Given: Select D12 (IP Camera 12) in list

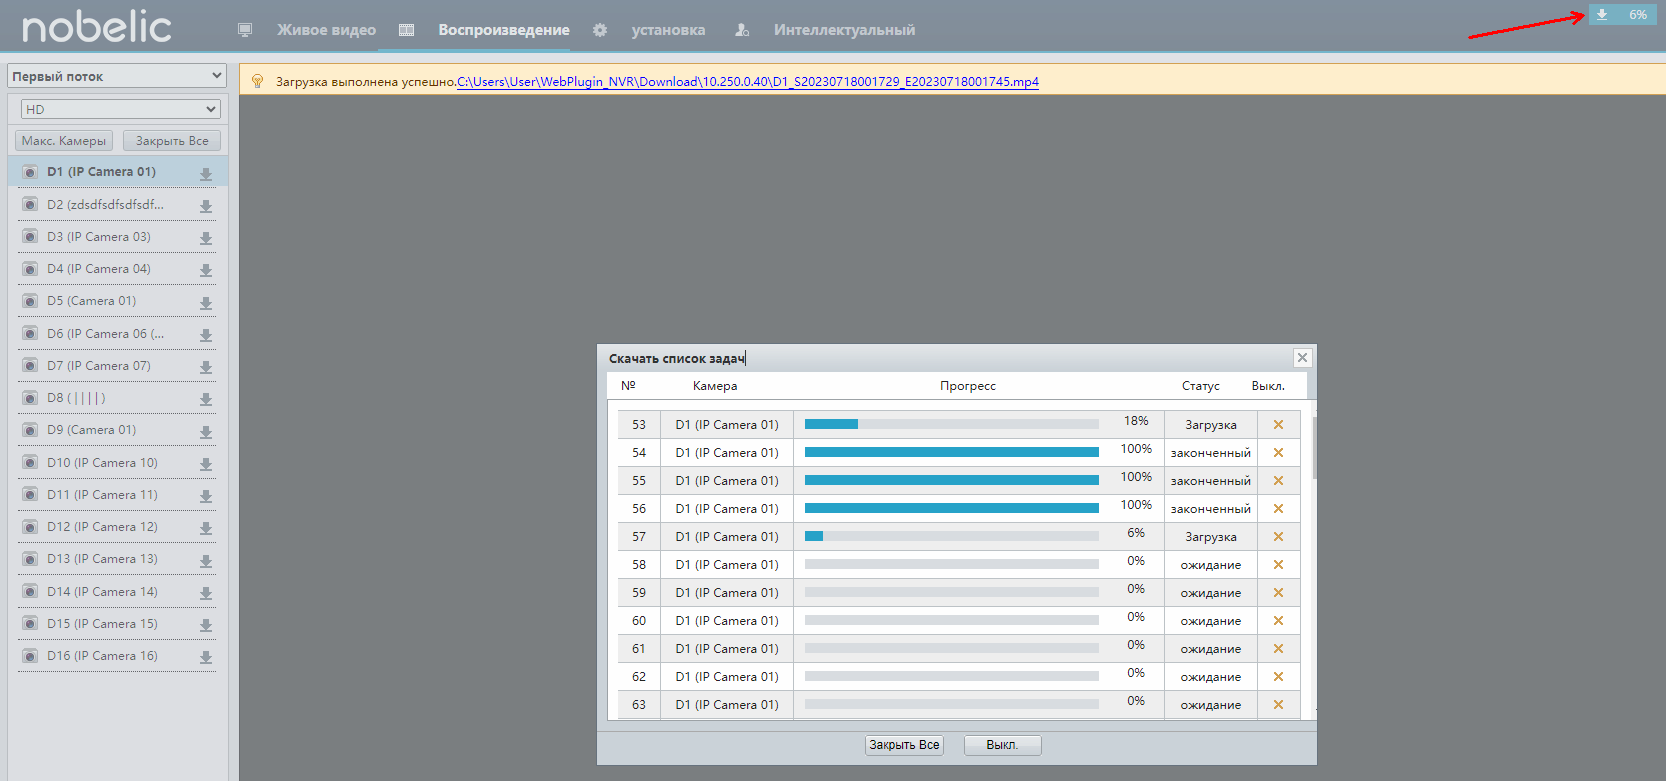Looking at the screenshot, I should click(118, 527).
